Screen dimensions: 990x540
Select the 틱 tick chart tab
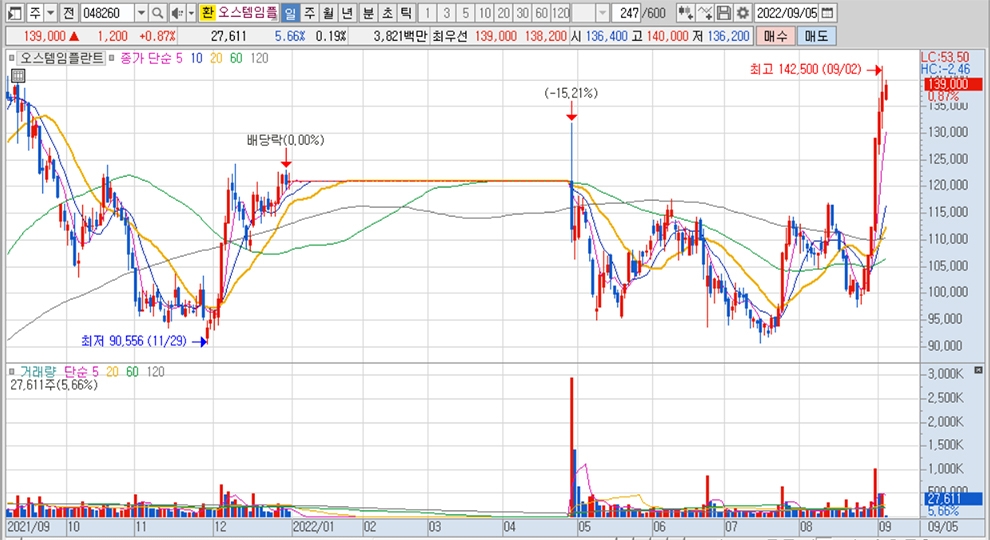405,13
